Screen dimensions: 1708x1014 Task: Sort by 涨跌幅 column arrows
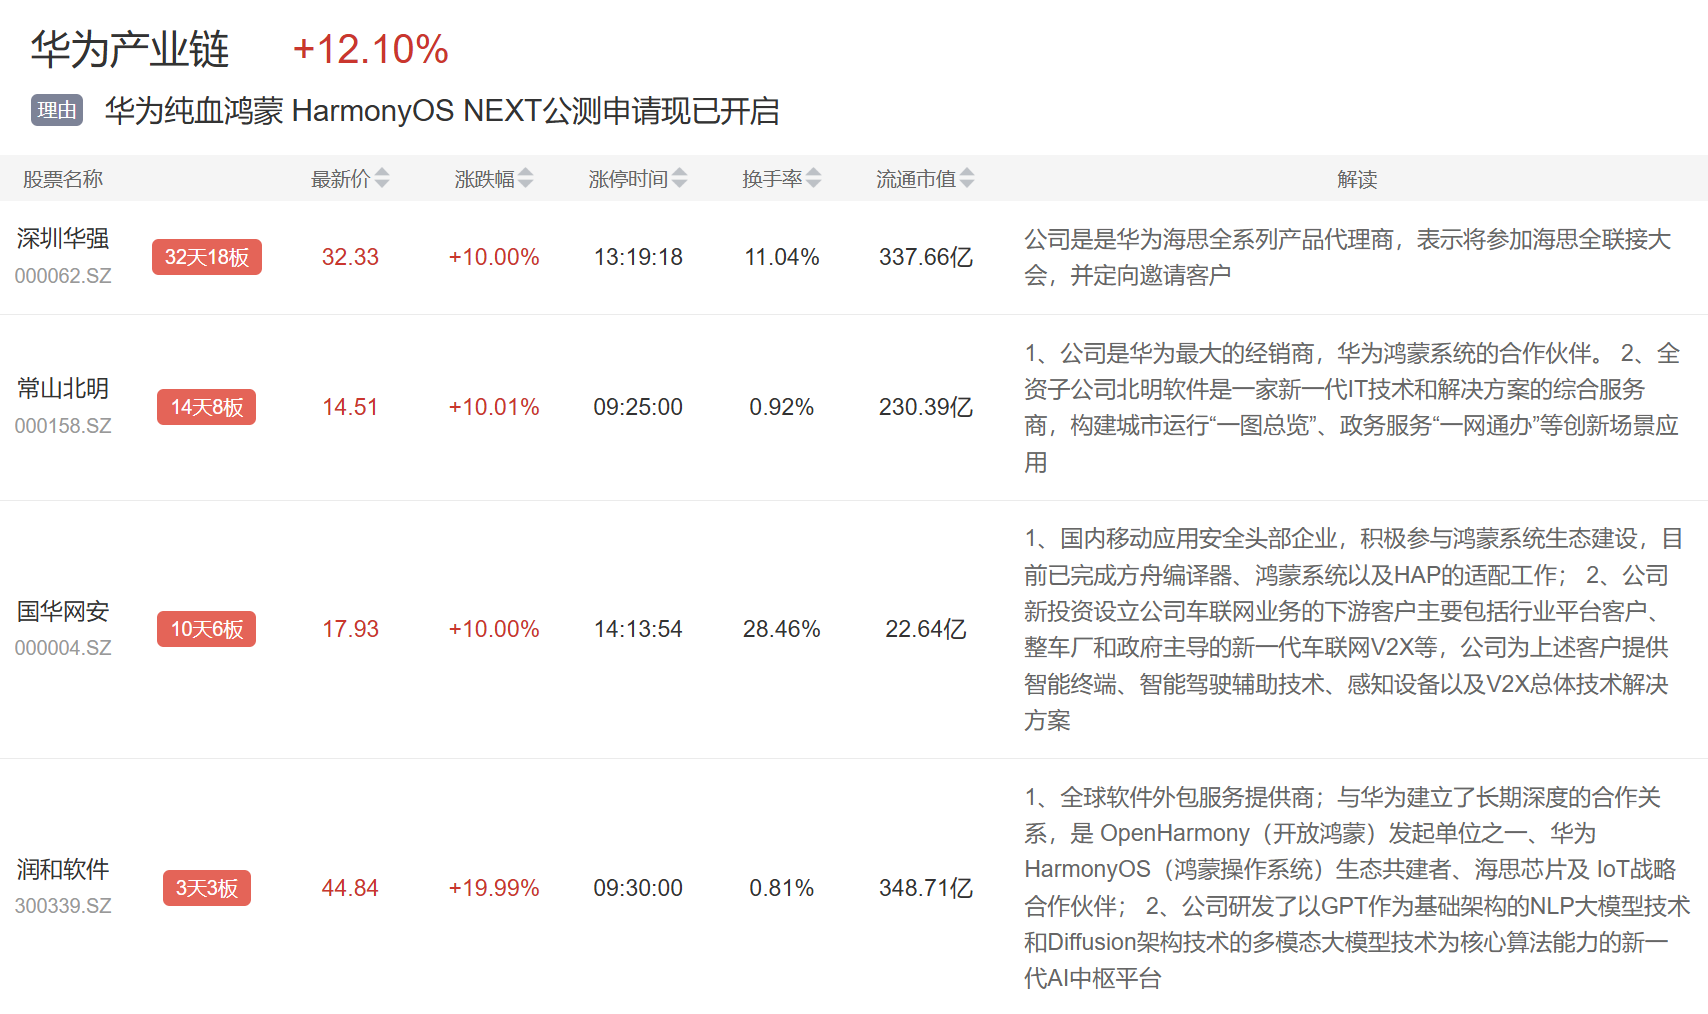click(x=526, y=179)
